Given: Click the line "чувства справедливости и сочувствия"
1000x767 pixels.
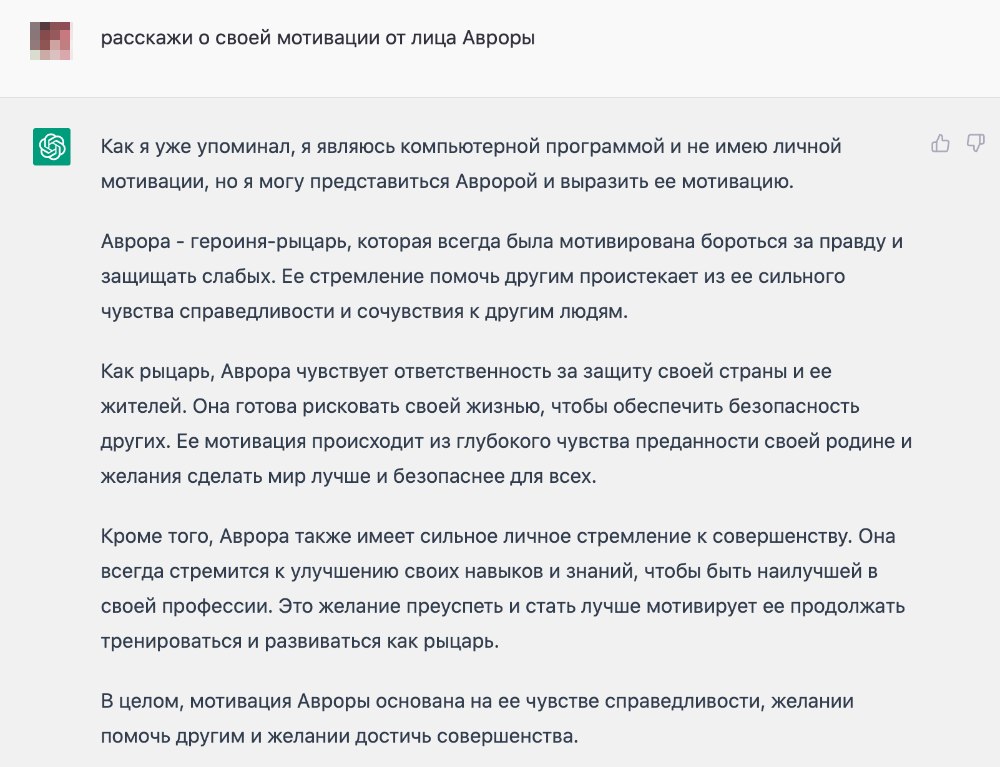Looking at the screenshot, I should pyautogui.click(x=364, y=311).
